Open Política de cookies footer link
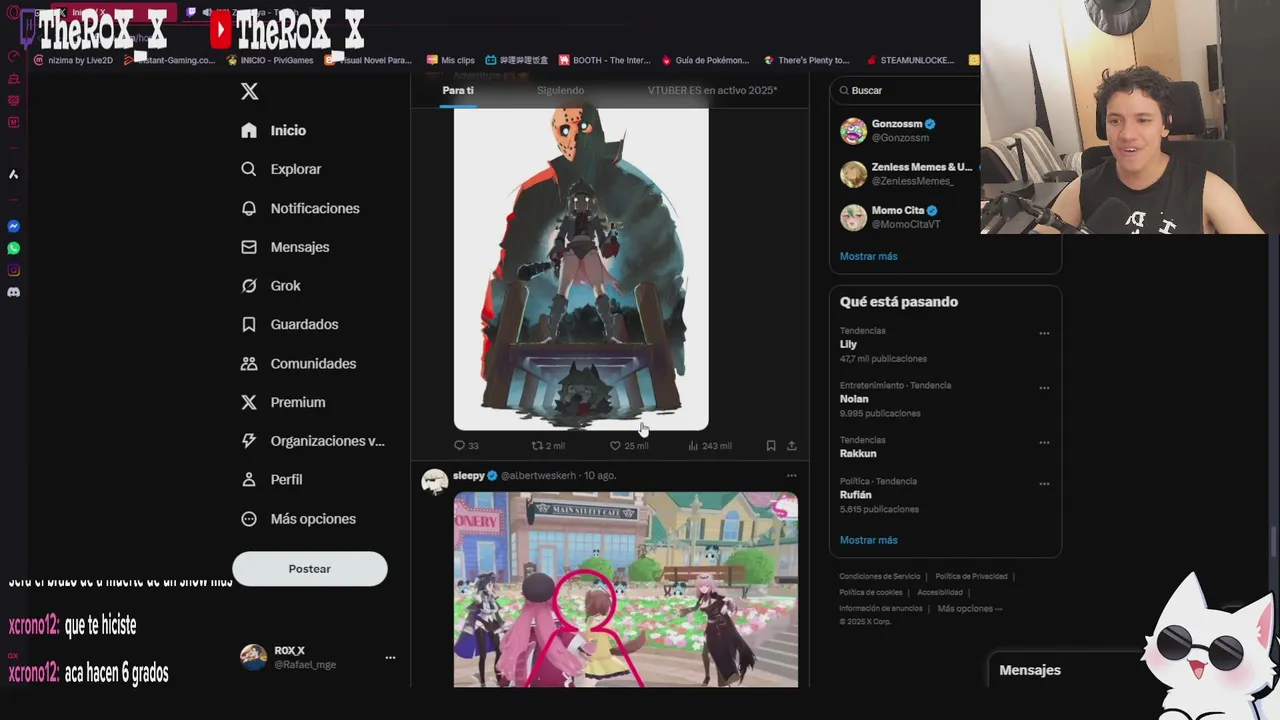1280x720 pixels. point(873,592)
